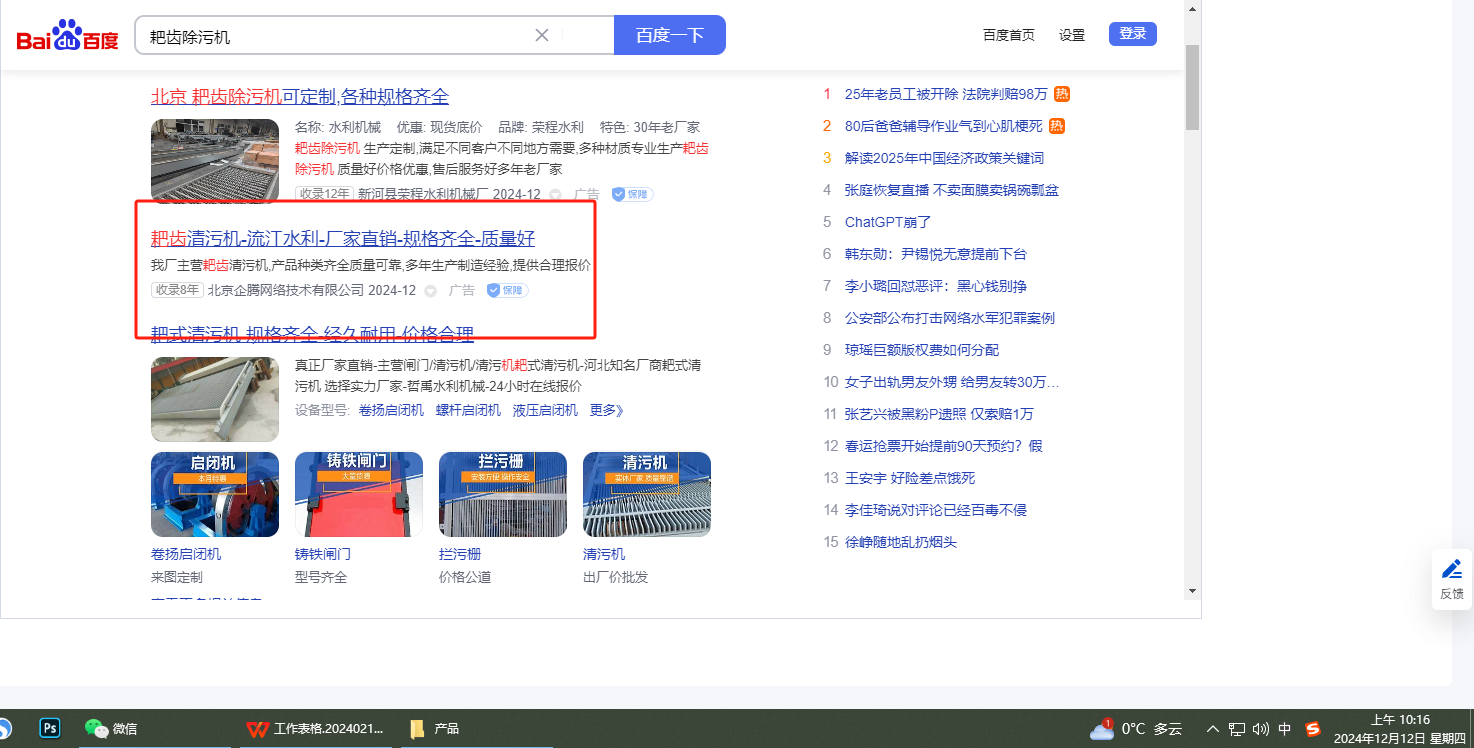Open 拦污栅 caption link under image
This screenshot has height=748, width=1474.
460,554
